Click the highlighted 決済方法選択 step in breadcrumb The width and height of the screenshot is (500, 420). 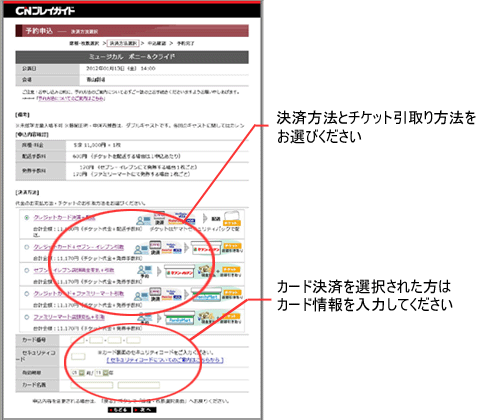click(123, 43)
